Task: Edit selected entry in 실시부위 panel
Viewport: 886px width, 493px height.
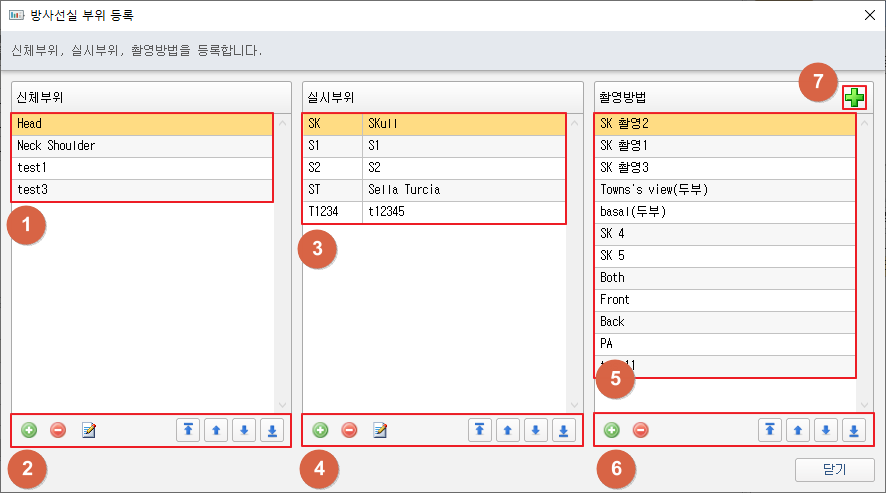Action: coord(379,430)
